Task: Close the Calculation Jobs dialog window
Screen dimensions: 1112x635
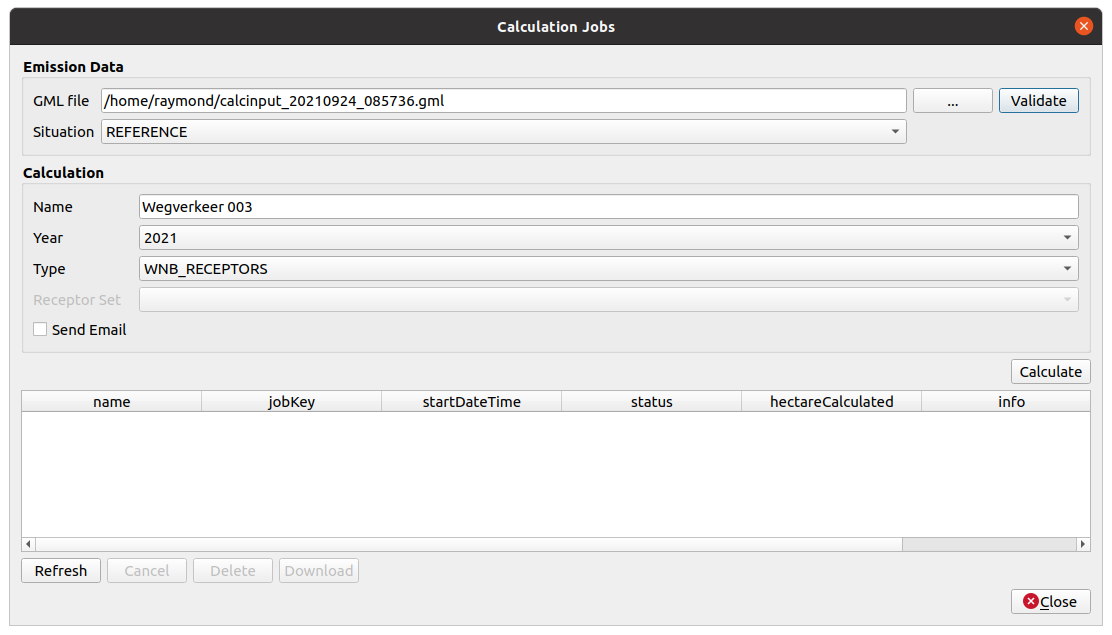Action: [x=1083, y=27]
